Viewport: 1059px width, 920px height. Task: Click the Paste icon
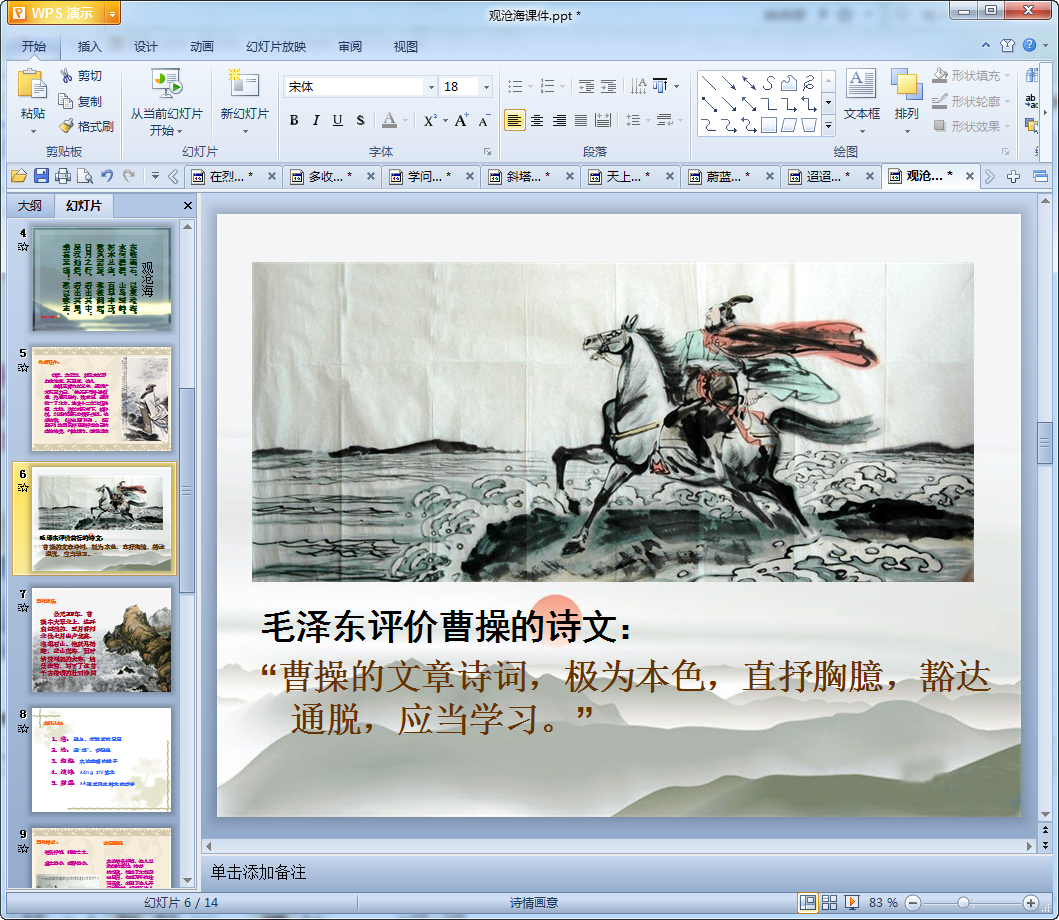tap(32, 86)
